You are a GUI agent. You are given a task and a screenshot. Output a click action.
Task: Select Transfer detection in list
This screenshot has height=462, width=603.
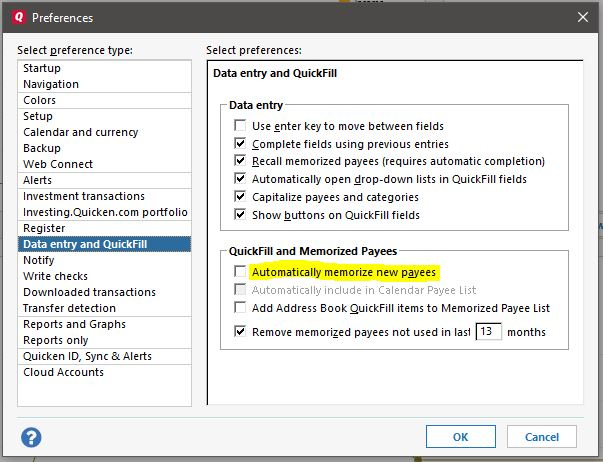104,308
